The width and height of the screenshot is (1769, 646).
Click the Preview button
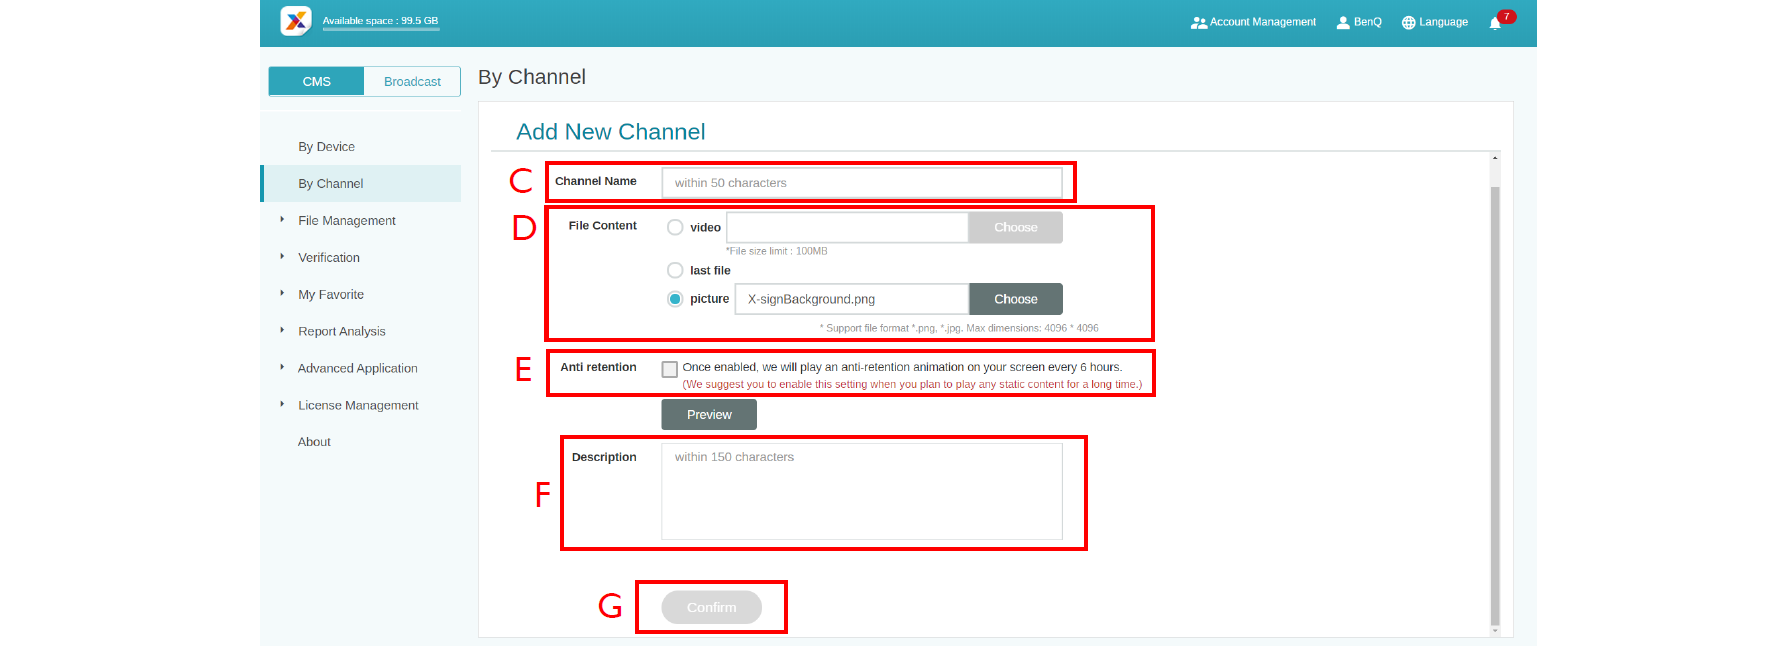coord(709,415)
